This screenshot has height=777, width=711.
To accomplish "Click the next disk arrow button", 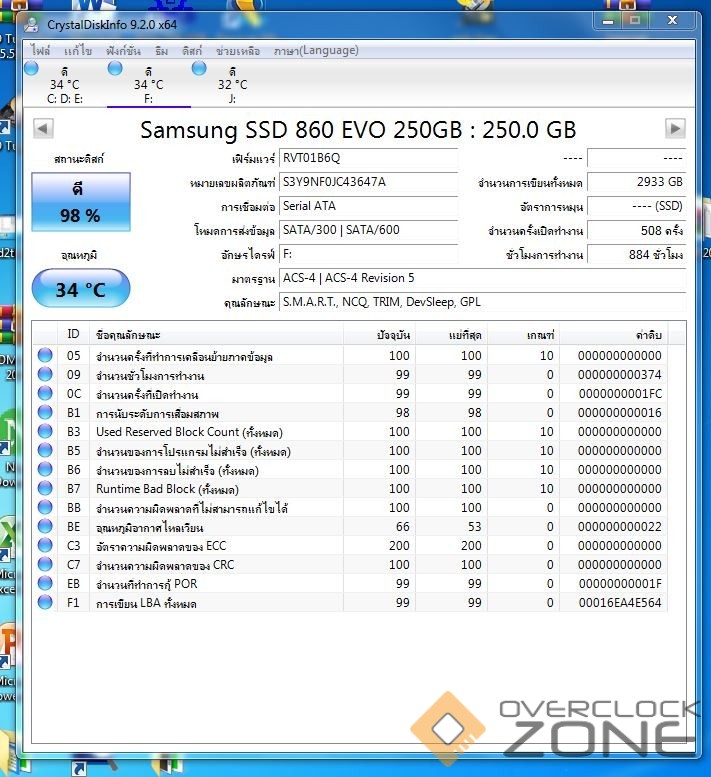I will 676,128.
